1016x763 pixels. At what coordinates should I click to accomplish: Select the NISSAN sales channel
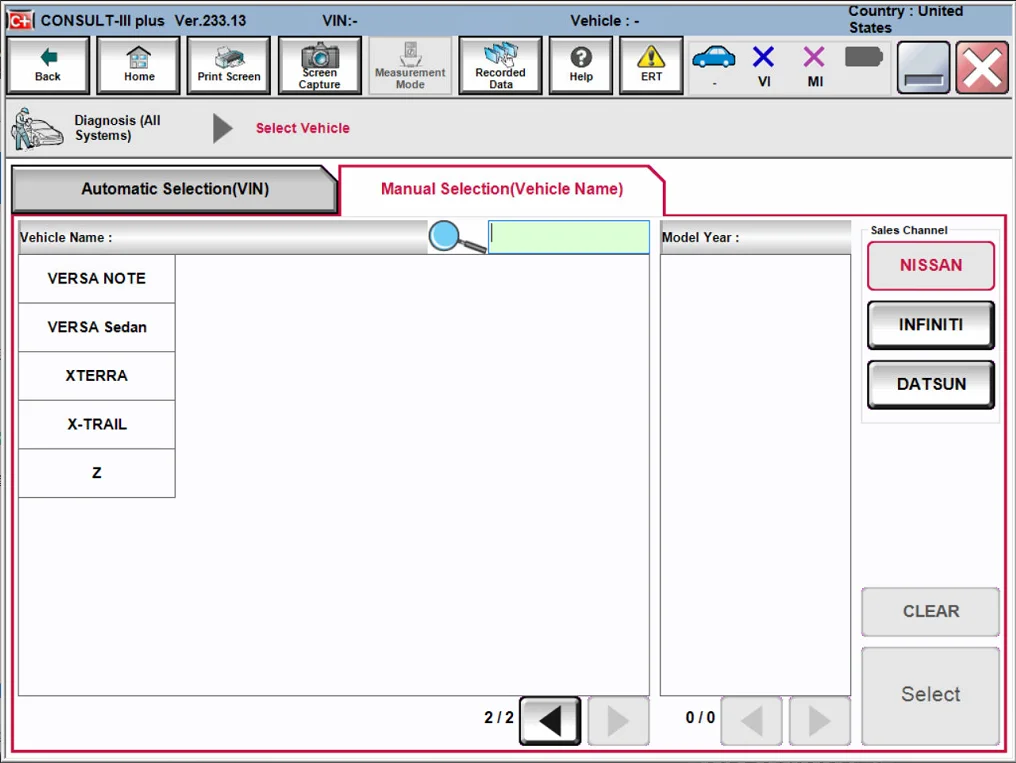pos(929,266)
